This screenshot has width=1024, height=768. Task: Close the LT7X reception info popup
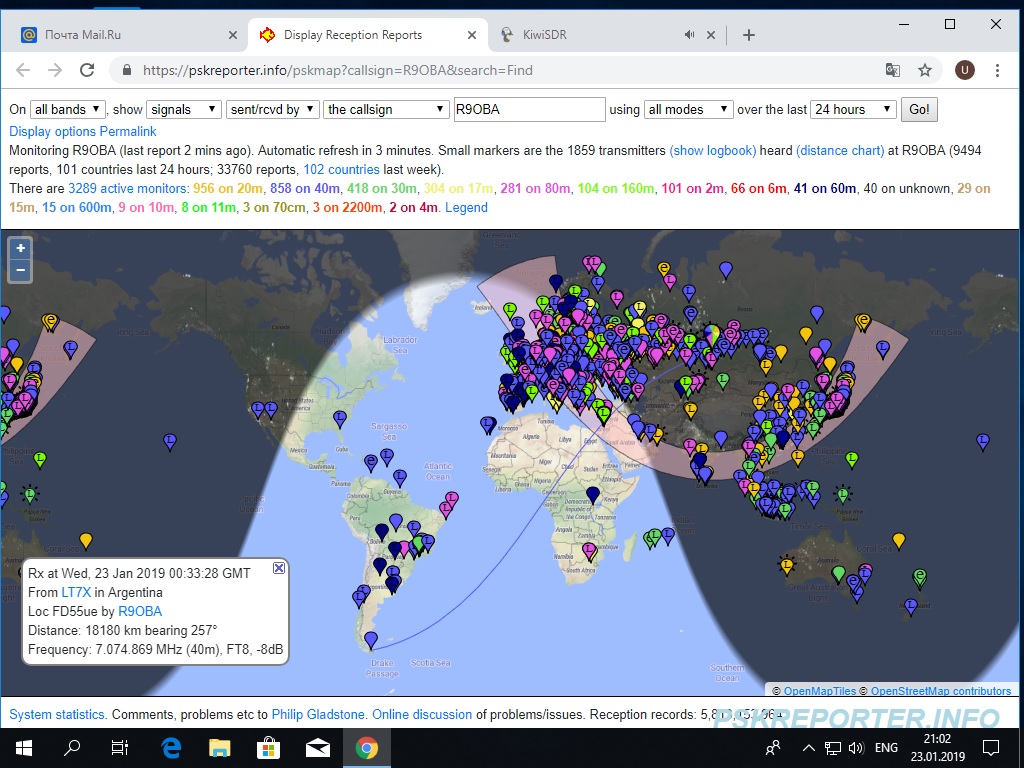point(279,568)
